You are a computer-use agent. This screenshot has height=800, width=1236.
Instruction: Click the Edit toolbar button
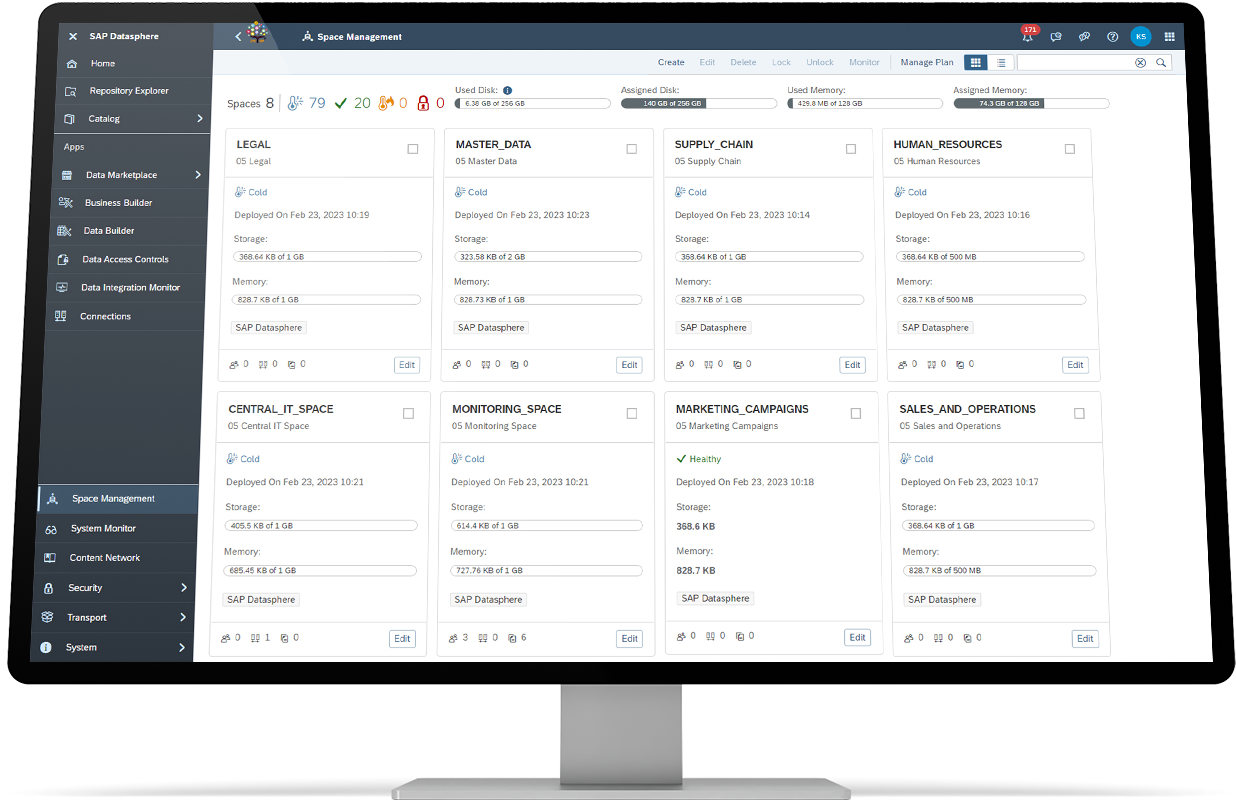coord(707,62)
